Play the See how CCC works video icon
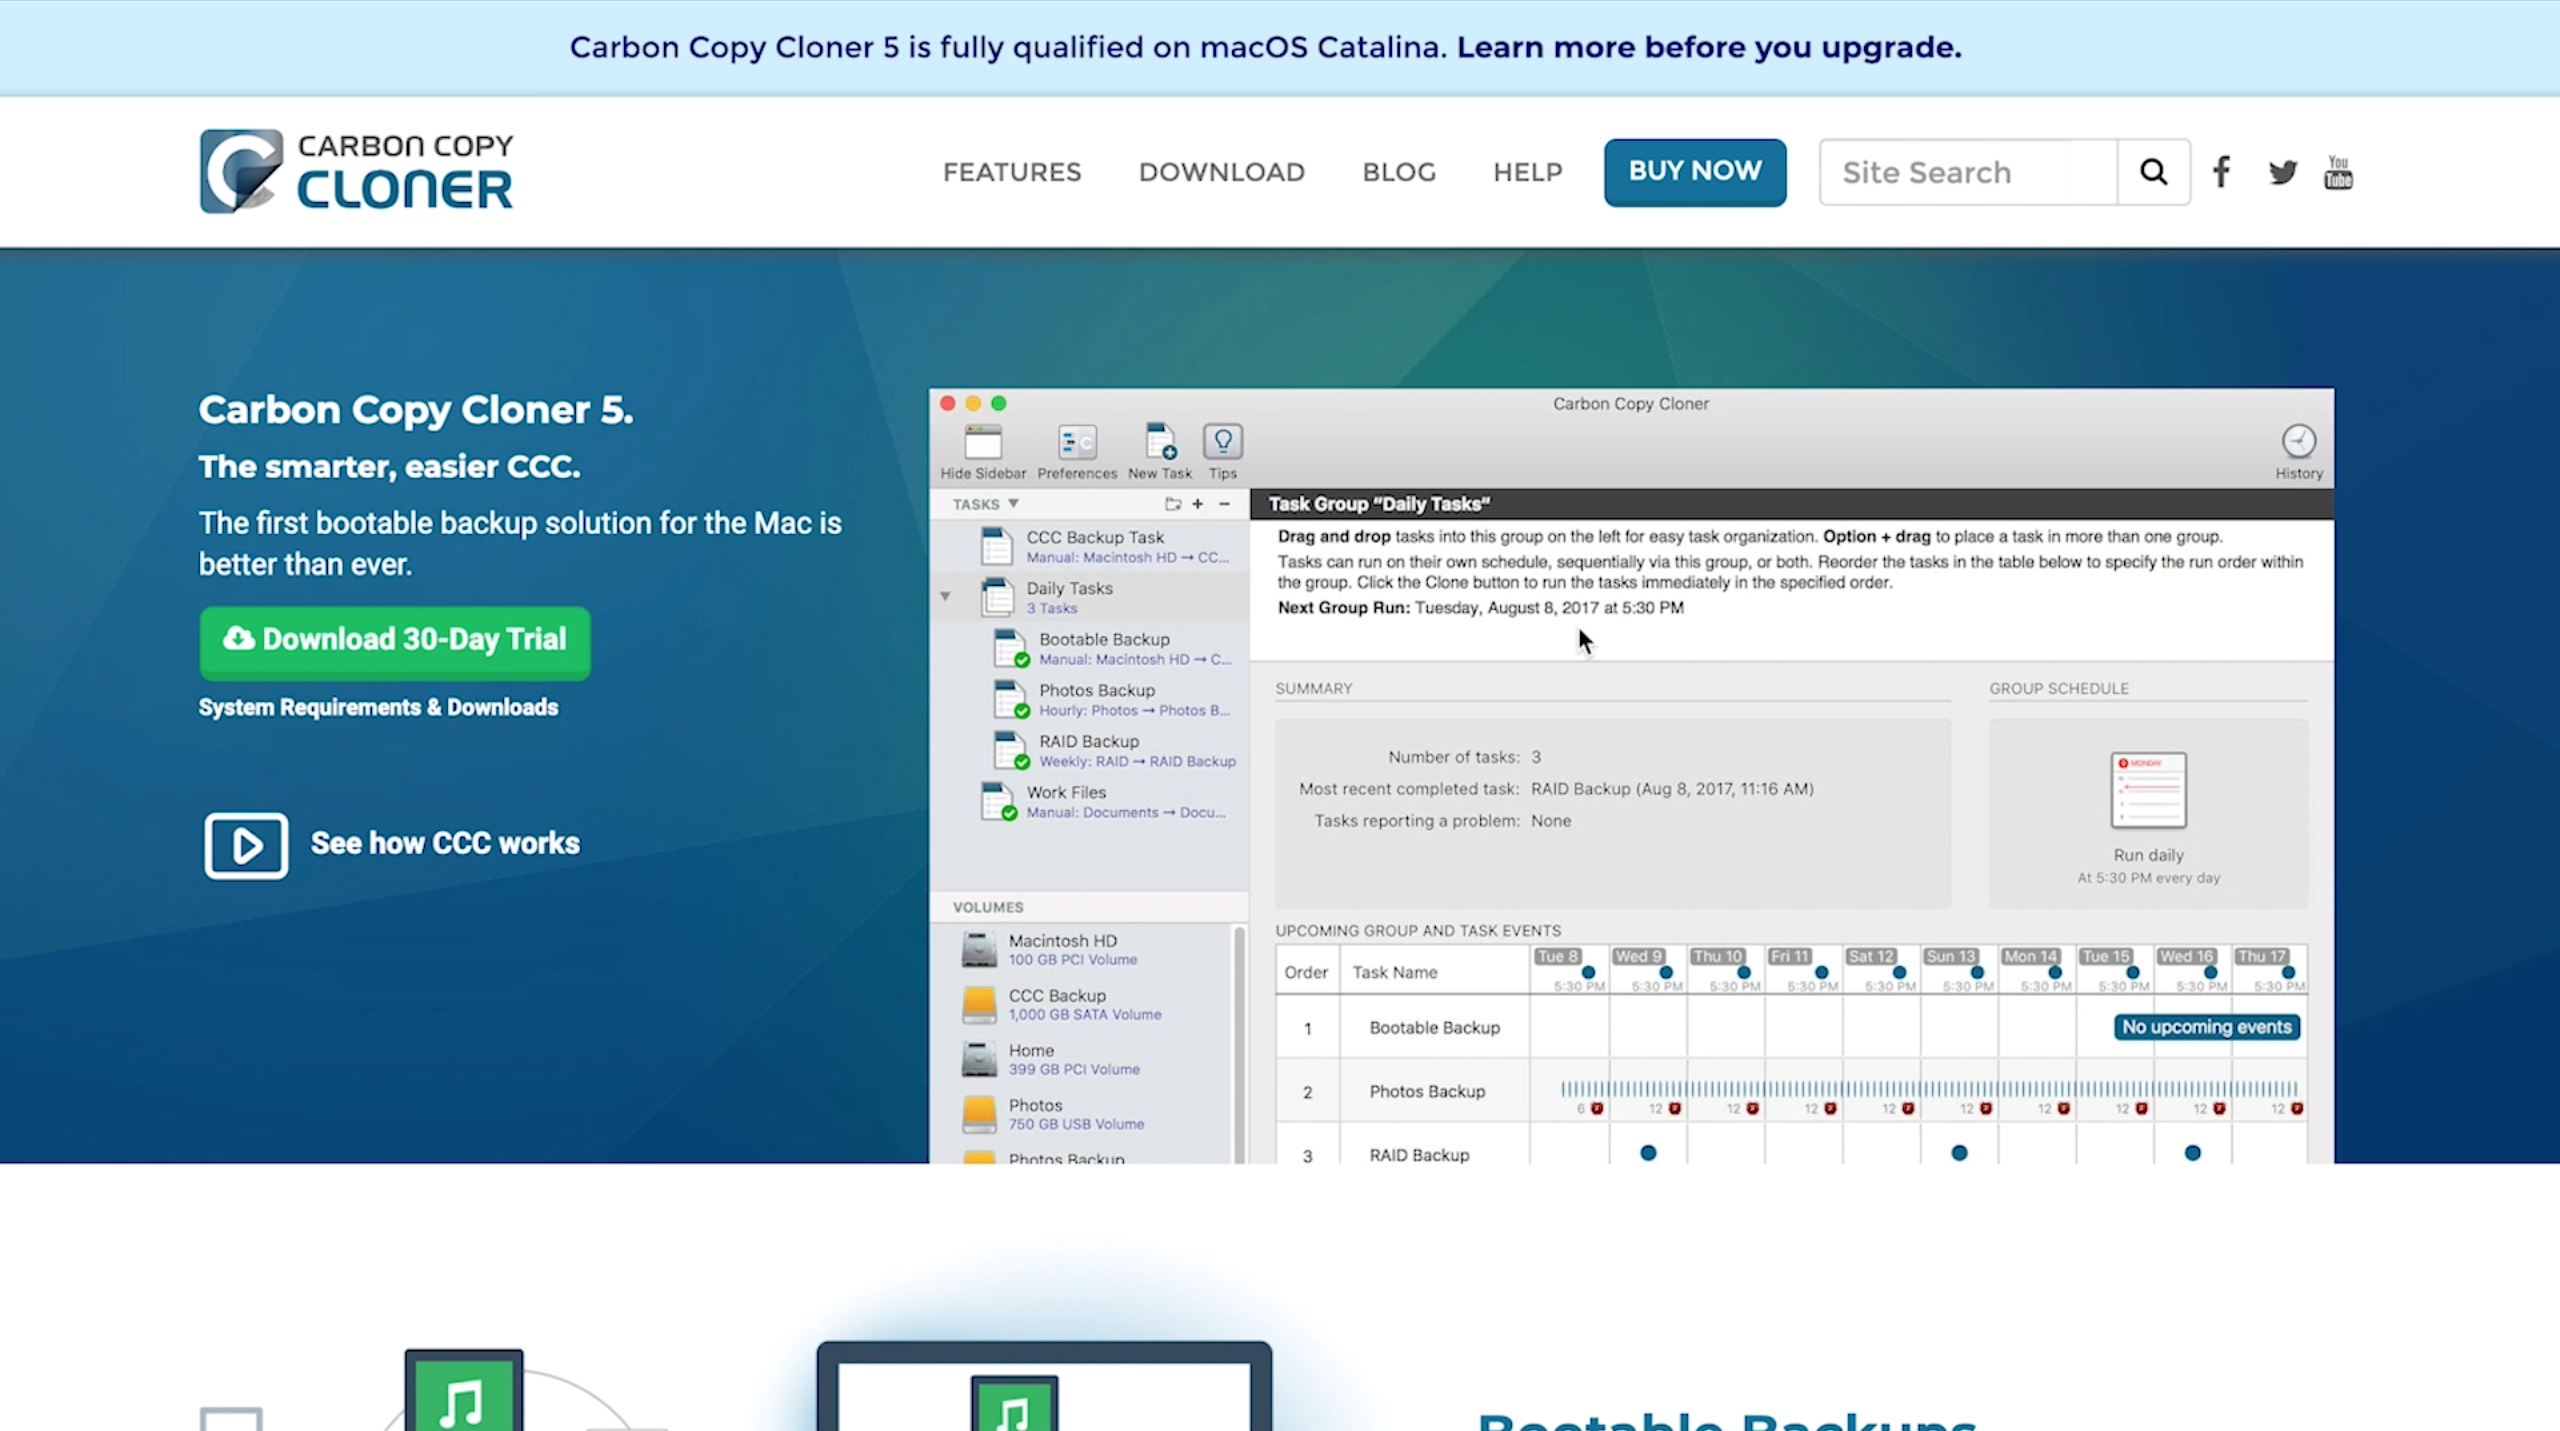Screen dimensions: 2560x1431 point(246,845)
